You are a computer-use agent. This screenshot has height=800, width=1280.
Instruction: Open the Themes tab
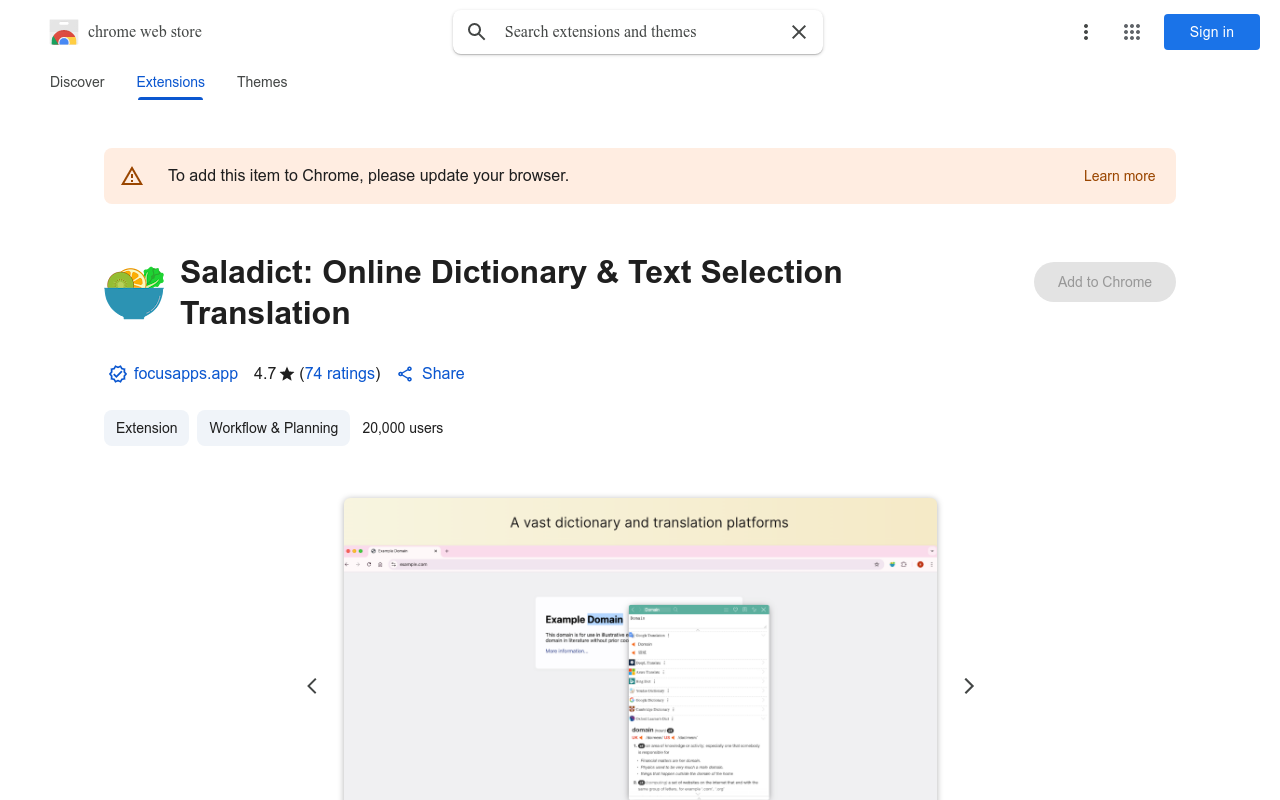coord(262,82)
